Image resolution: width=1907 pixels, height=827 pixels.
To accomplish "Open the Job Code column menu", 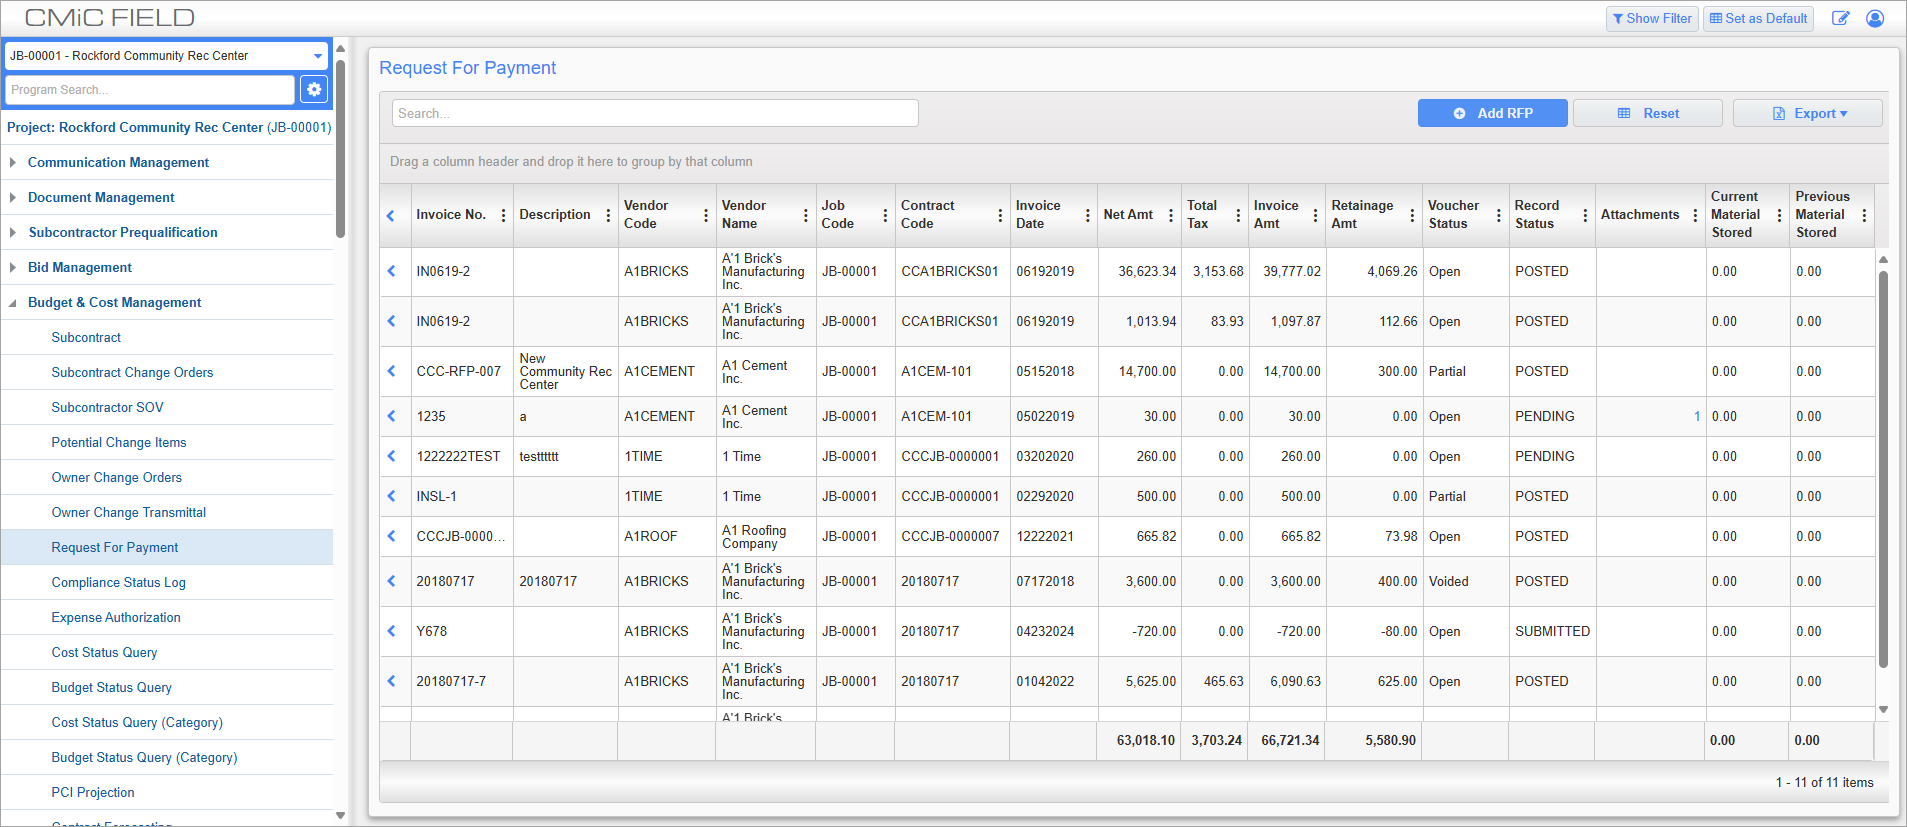I will pos(885,215).
